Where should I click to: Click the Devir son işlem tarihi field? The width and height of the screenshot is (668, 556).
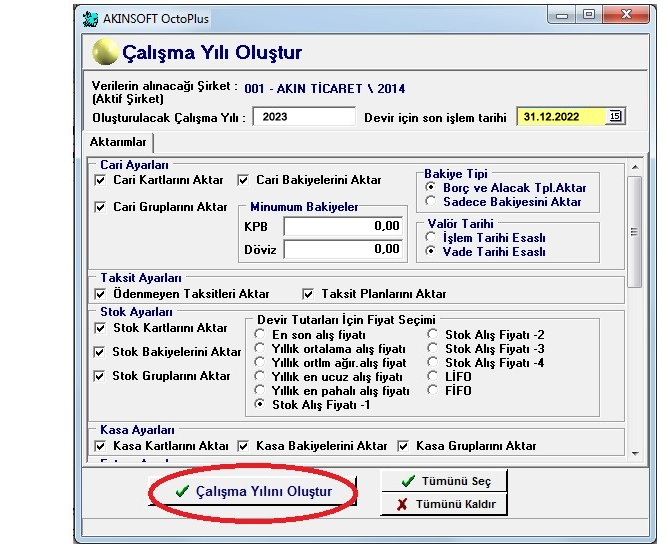pos(561,117)
